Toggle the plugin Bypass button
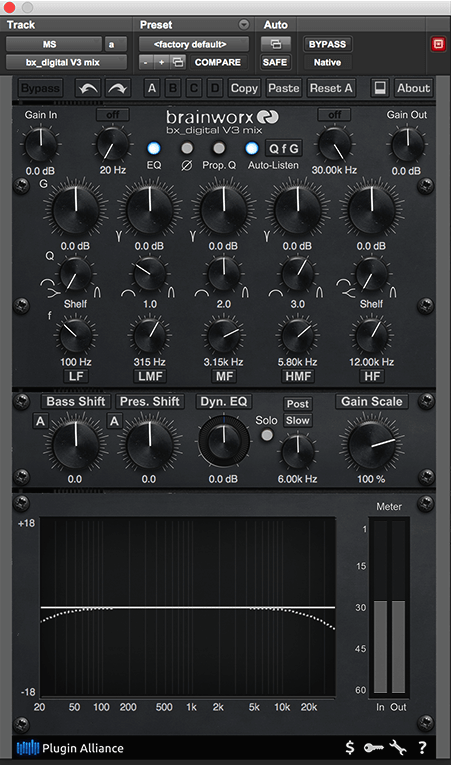Image resolution: width=451 pixels, height=765 pixels. [41, 88]
